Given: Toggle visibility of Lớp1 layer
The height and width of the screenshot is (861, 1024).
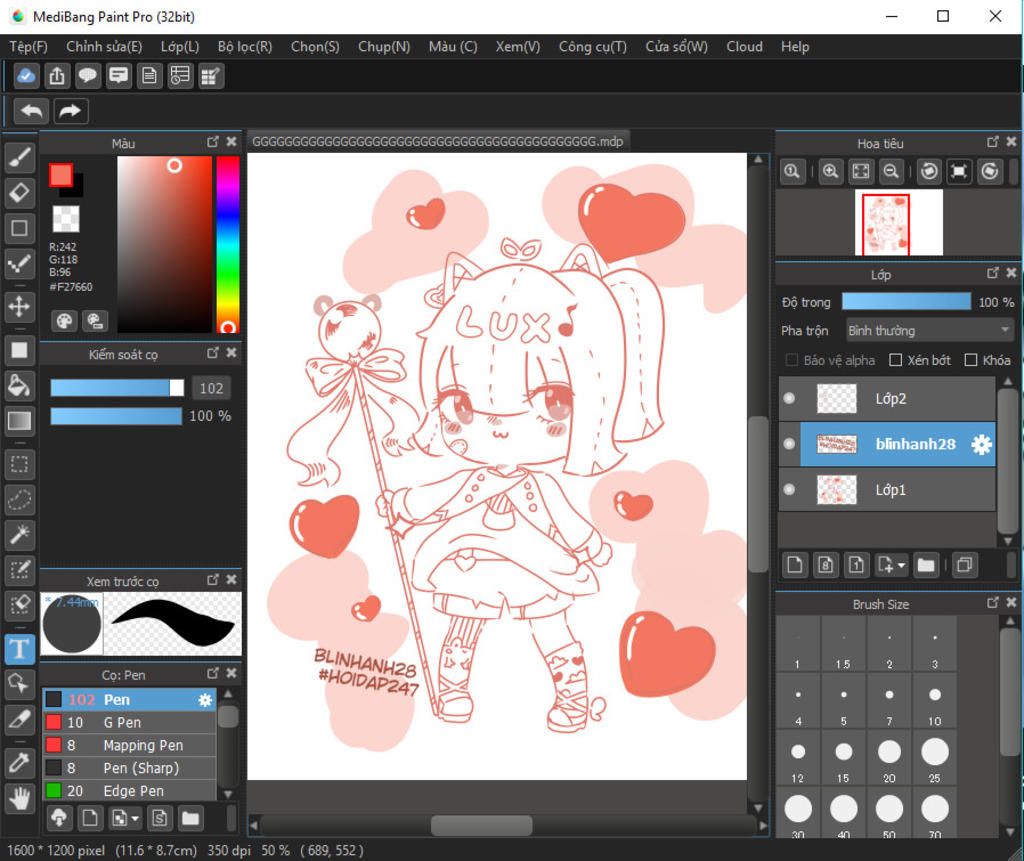Looking at the screenshot, I should 789,489.
